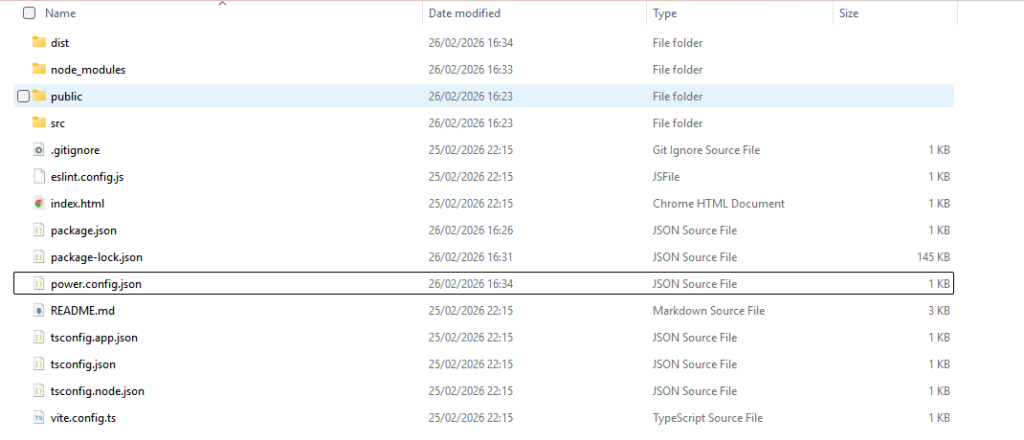Screen dimensions: 1024x440
Task: Select the README.md file name
Action: [82, 311]
